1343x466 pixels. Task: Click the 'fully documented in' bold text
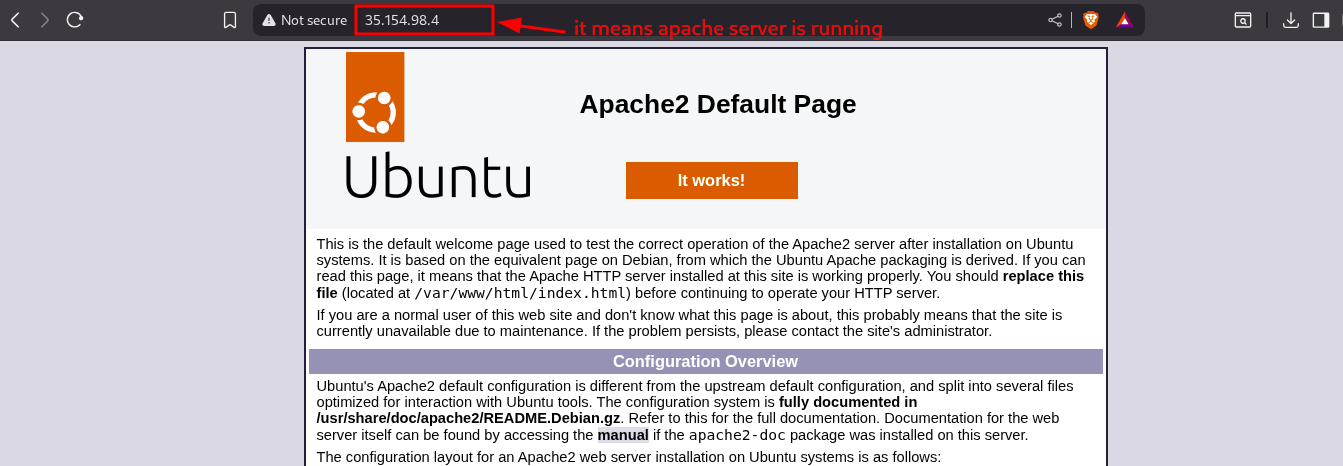click(848, 402)
